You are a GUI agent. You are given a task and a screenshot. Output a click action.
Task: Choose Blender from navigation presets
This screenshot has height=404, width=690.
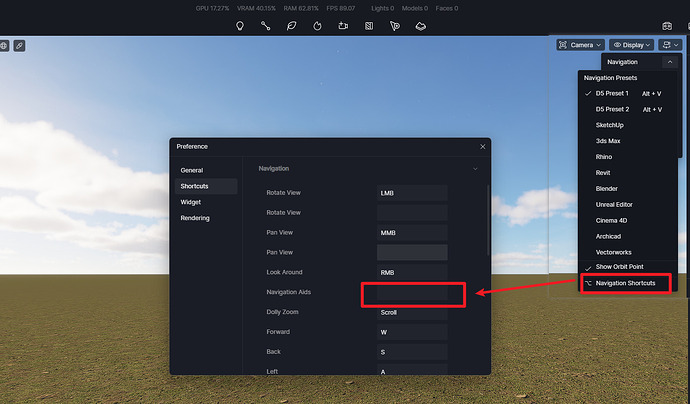[x=607, y=188]
